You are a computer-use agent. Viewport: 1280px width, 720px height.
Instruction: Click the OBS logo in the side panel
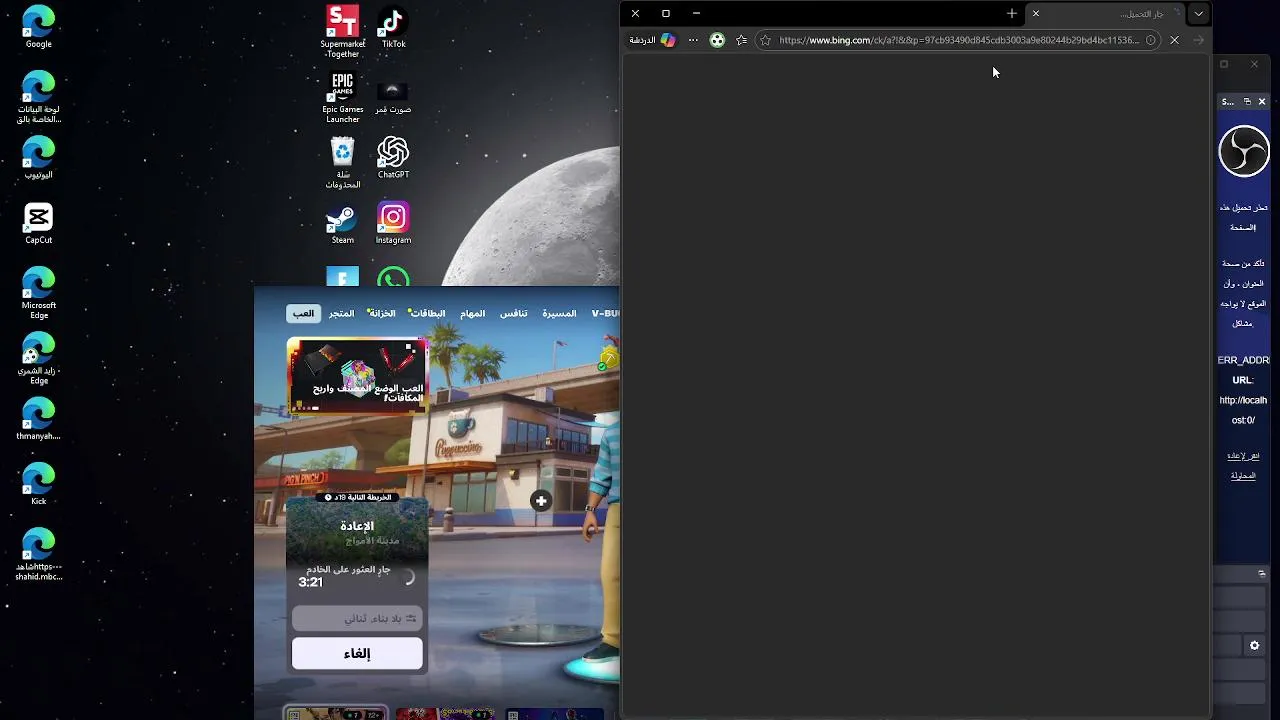click(x=1244, y=151)
